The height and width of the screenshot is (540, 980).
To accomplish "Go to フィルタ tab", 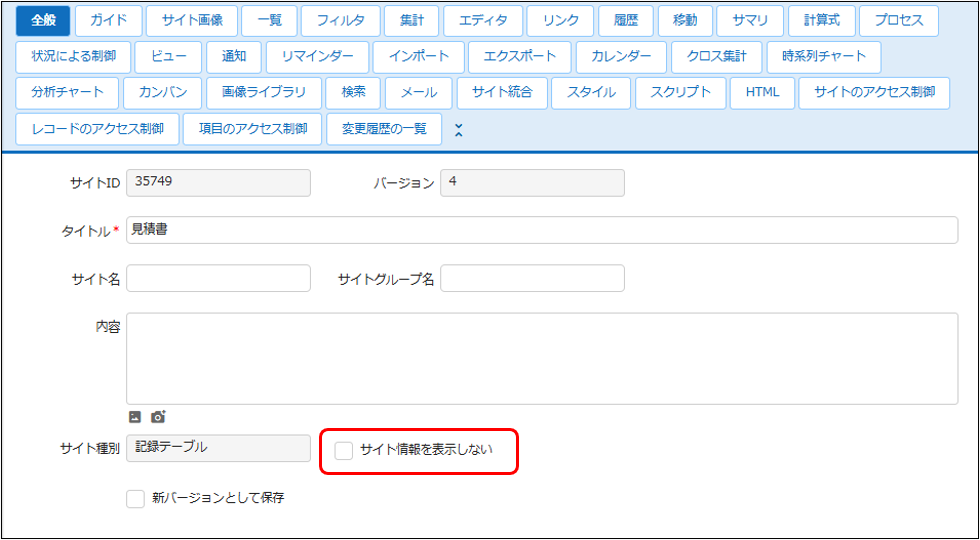I will point(341,21).
